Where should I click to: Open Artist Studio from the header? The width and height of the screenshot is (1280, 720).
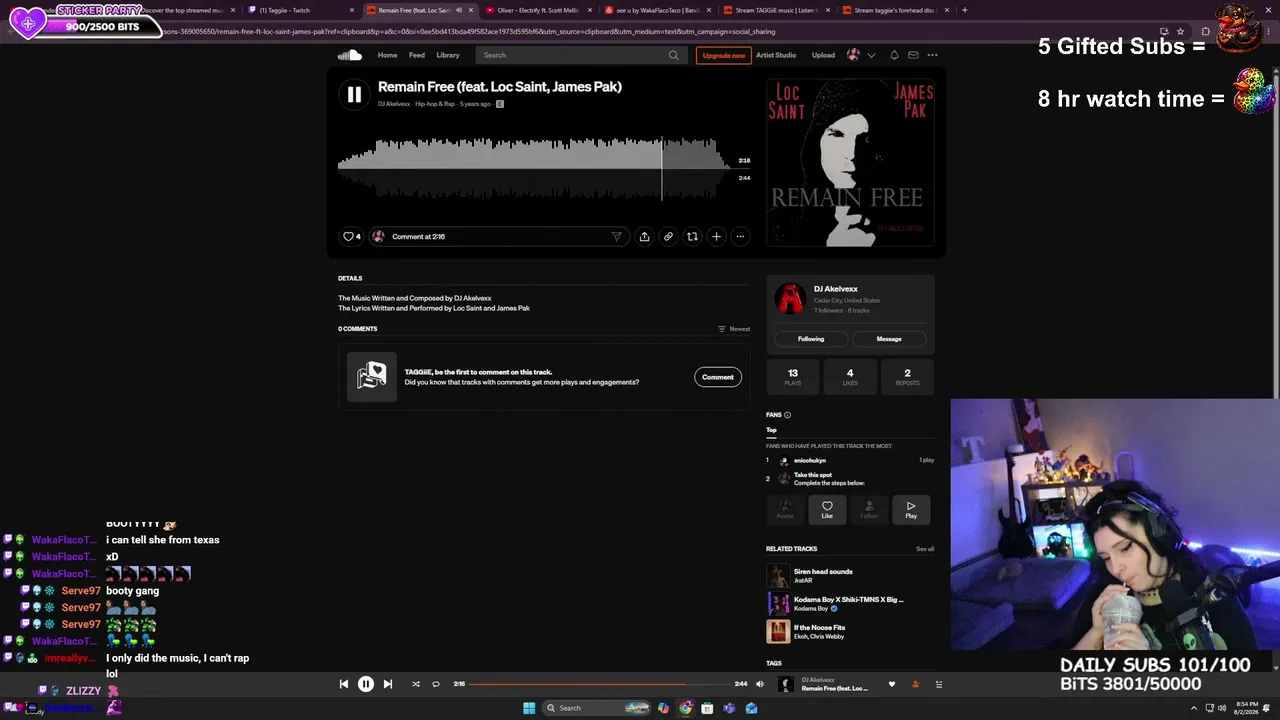pyautogui.click(x=776, y=55)
